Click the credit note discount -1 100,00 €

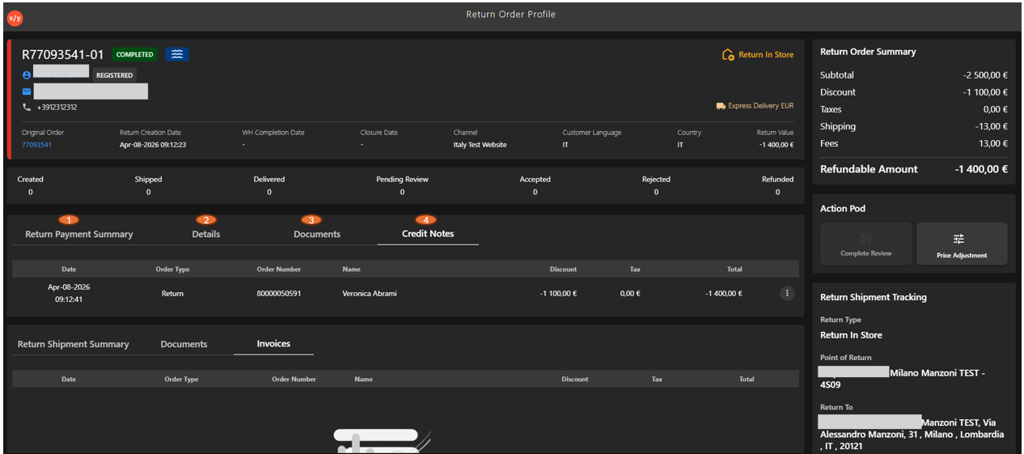pos(558,294)
